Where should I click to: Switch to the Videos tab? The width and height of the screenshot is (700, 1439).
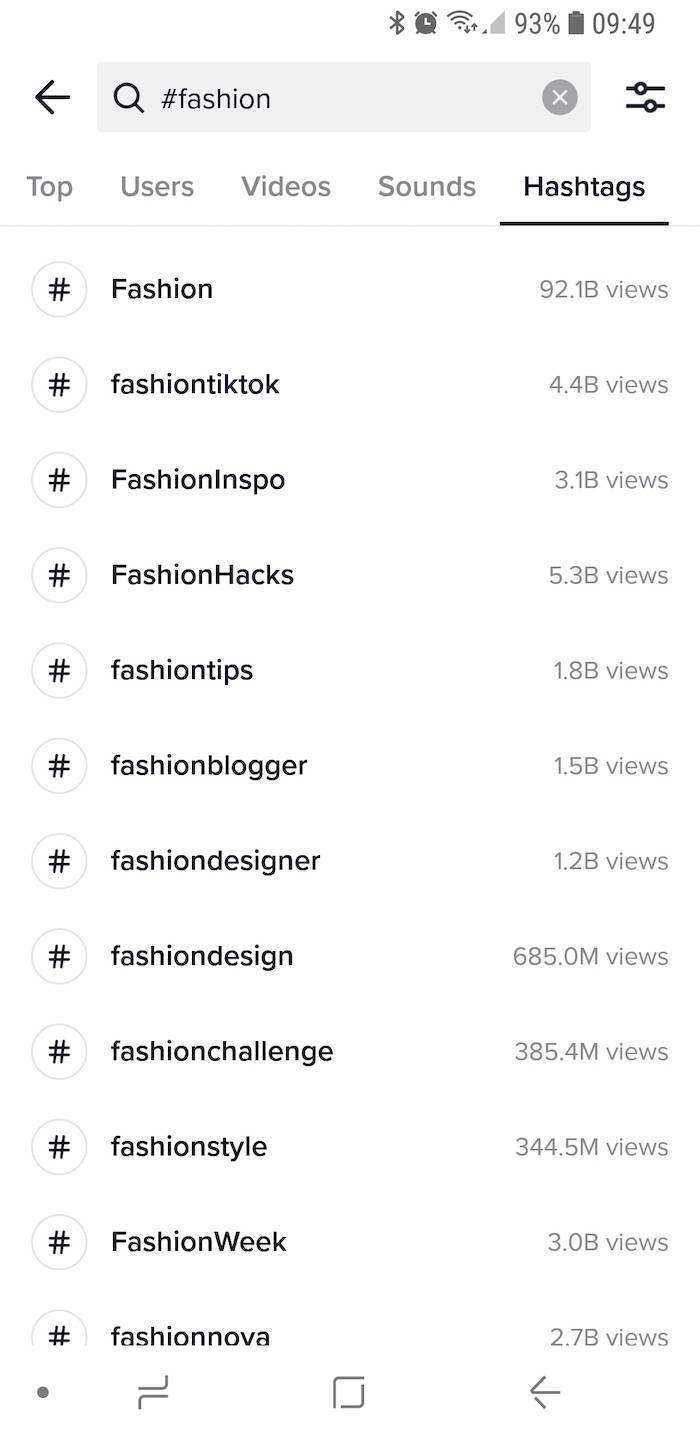pyautogui.click(x=285, y=186)
